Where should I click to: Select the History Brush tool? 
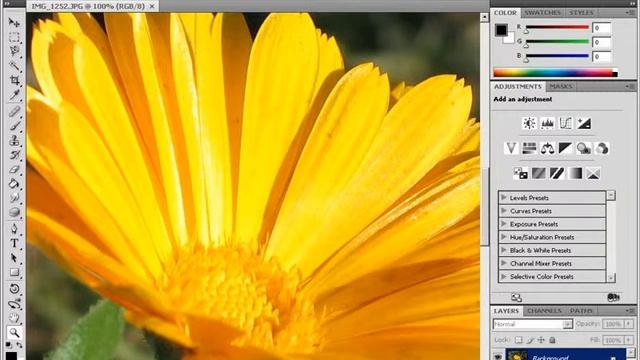[14, 155]
